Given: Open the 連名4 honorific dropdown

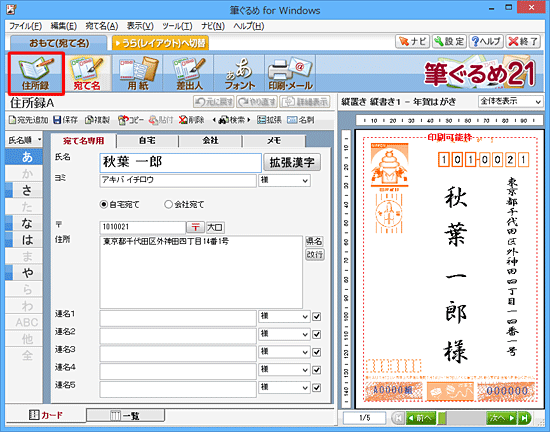Looking at the screenshot, I should click(284, 370).
